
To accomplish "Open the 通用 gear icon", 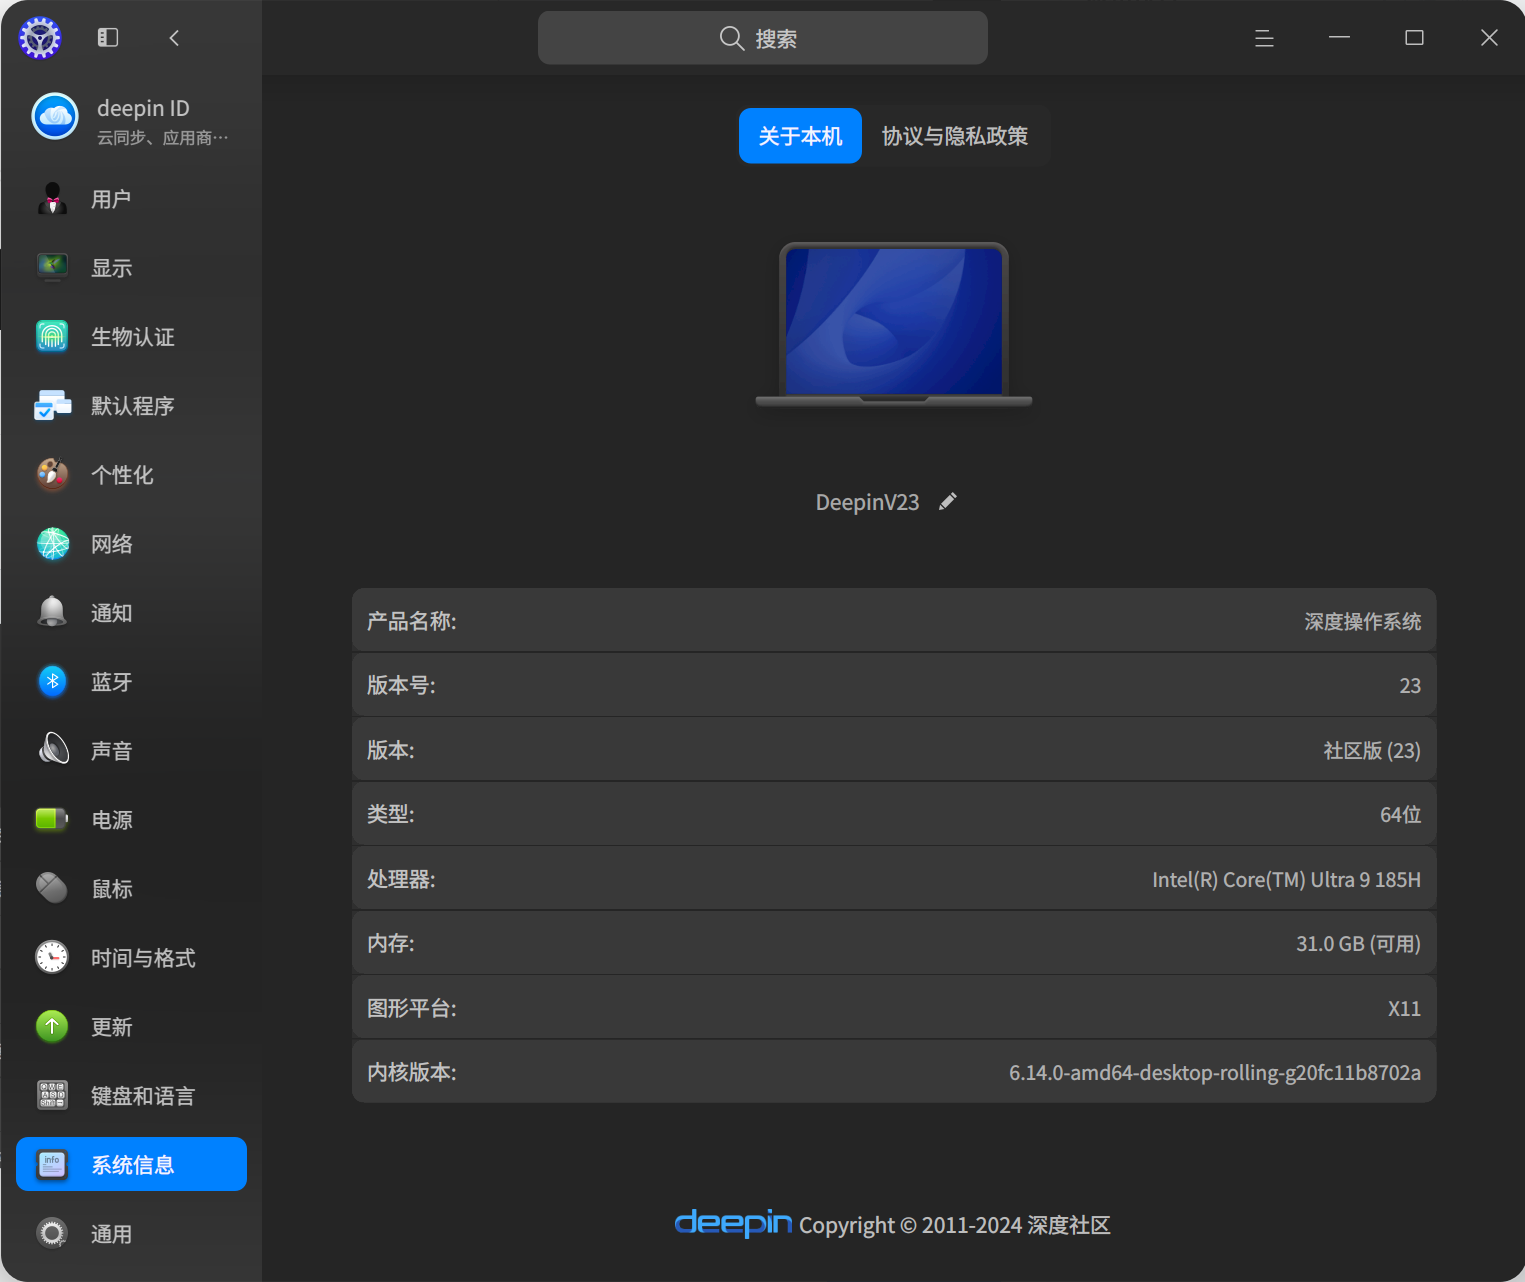I will coord(52,1233).
